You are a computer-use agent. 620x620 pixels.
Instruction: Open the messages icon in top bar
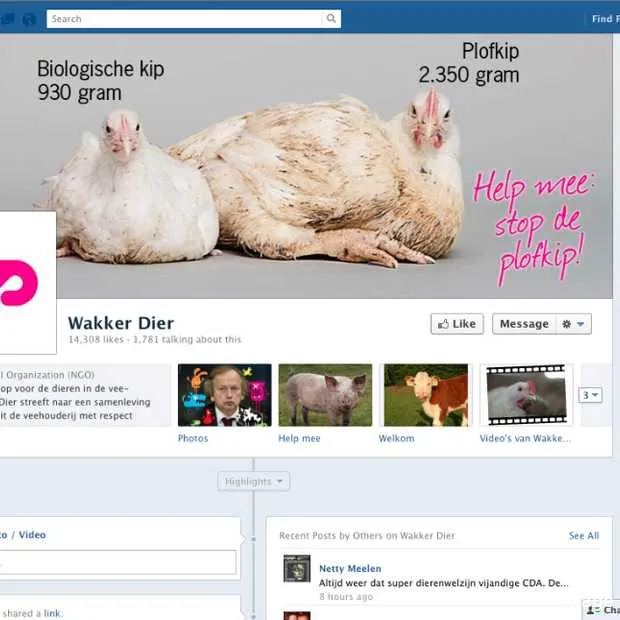[8, 19]
